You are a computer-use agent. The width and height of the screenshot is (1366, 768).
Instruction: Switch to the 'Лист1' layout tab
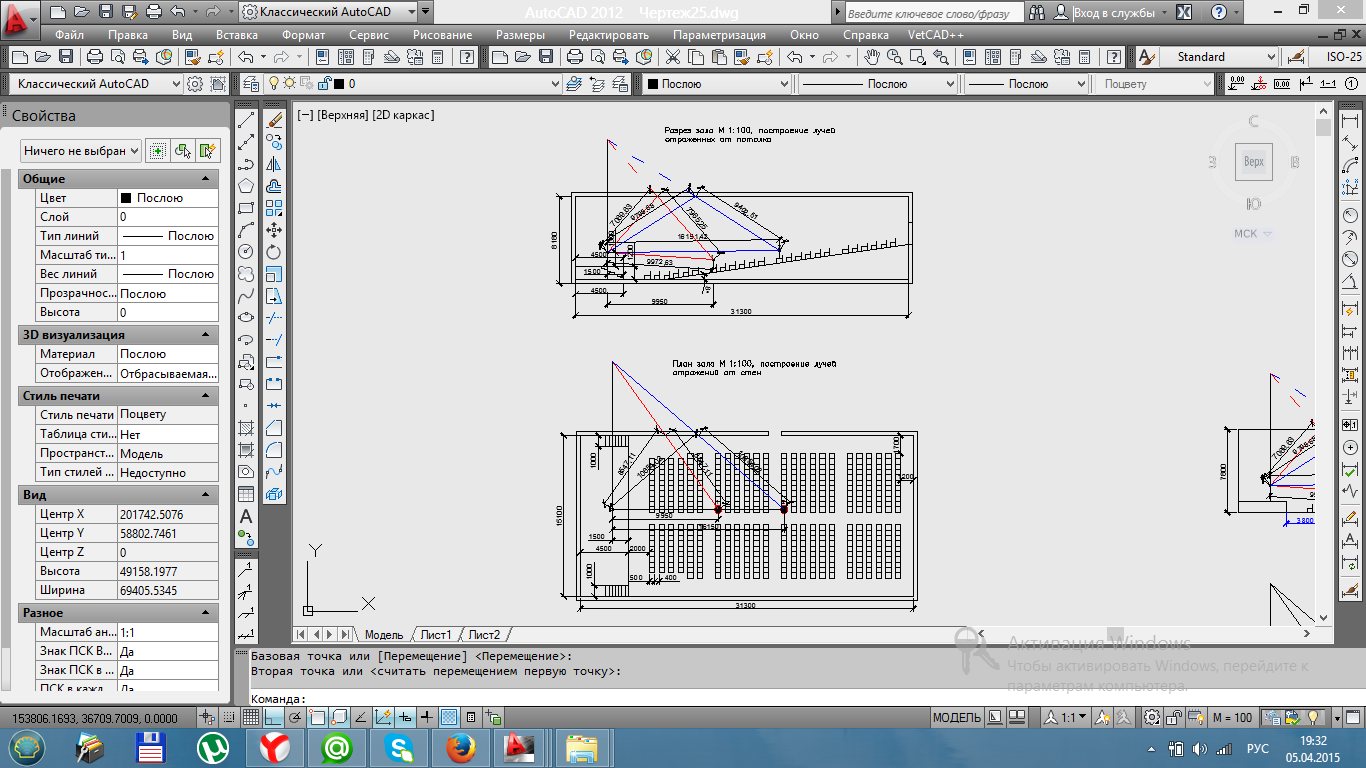click(435, 634)
